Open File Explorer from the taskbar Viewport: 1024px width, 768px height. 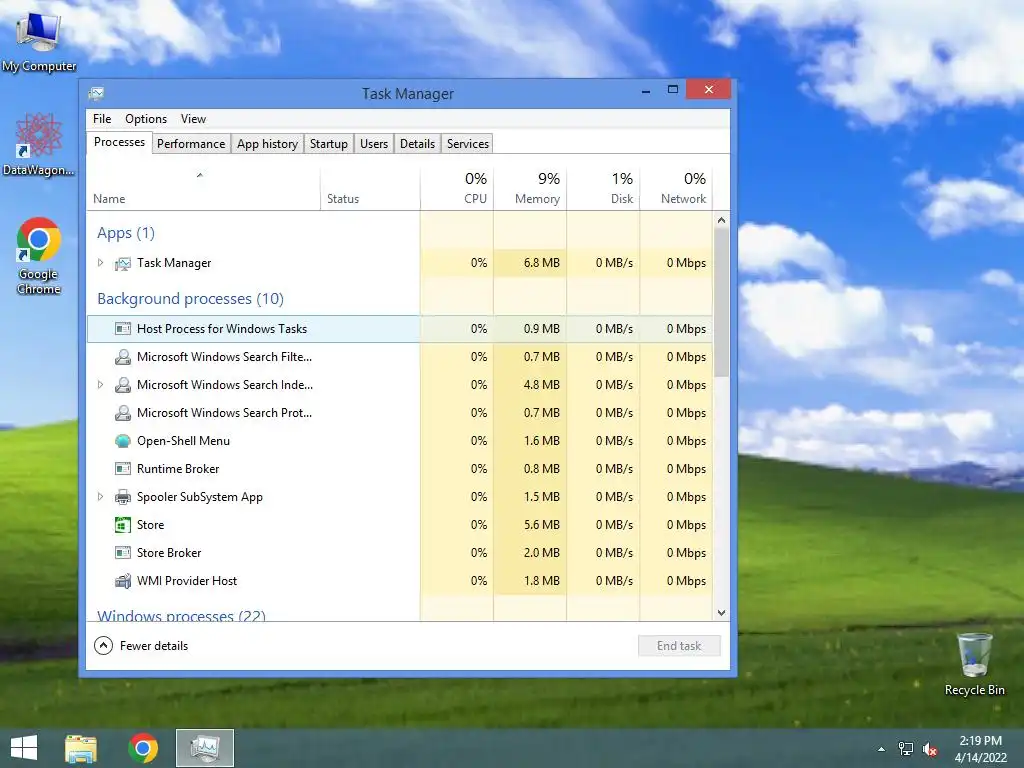(x=81, y=748)
